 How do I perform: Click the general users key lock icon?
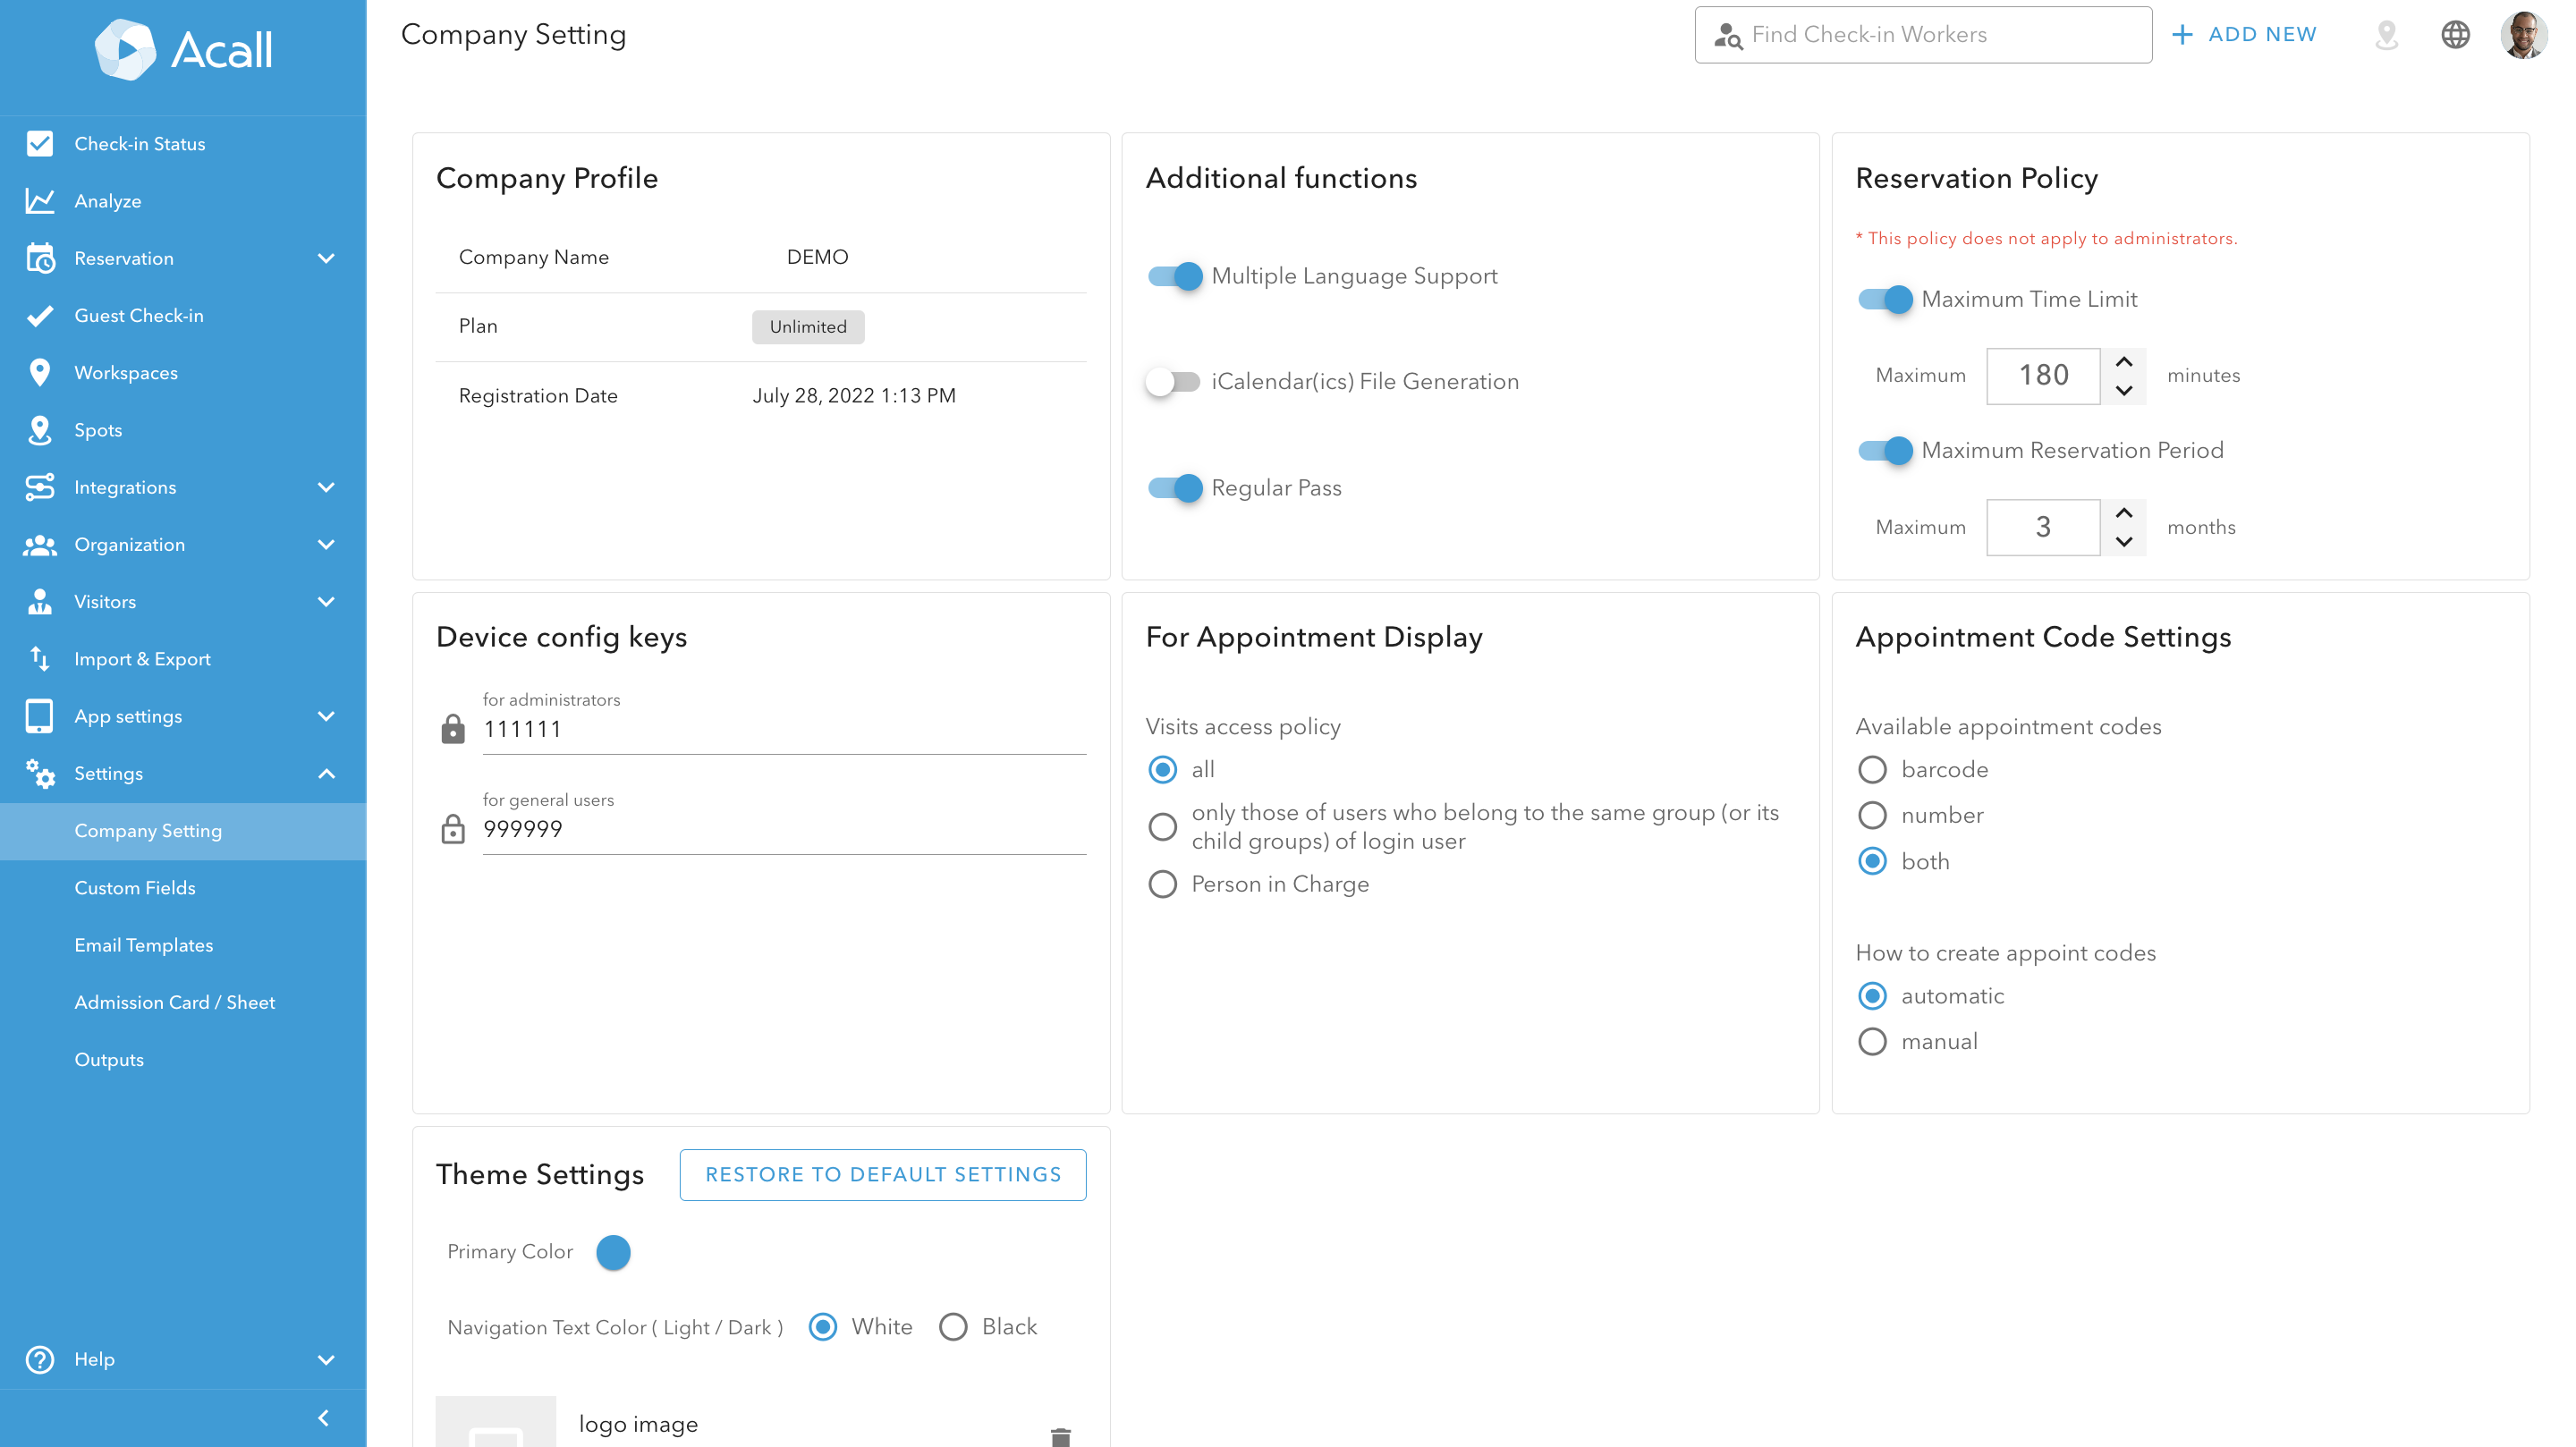[x=453, y=829]
